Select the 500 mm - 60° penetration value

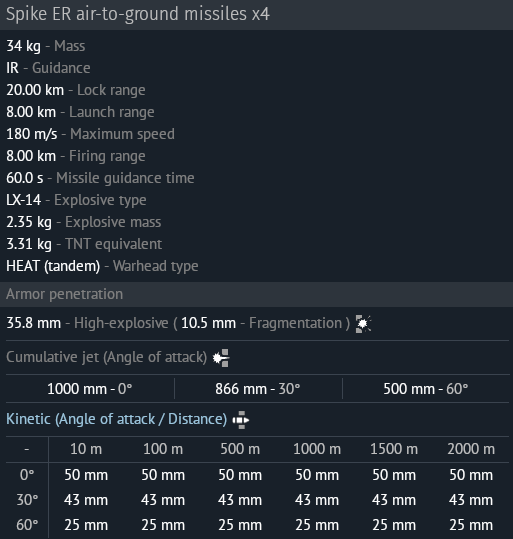[x=426, y=389]
